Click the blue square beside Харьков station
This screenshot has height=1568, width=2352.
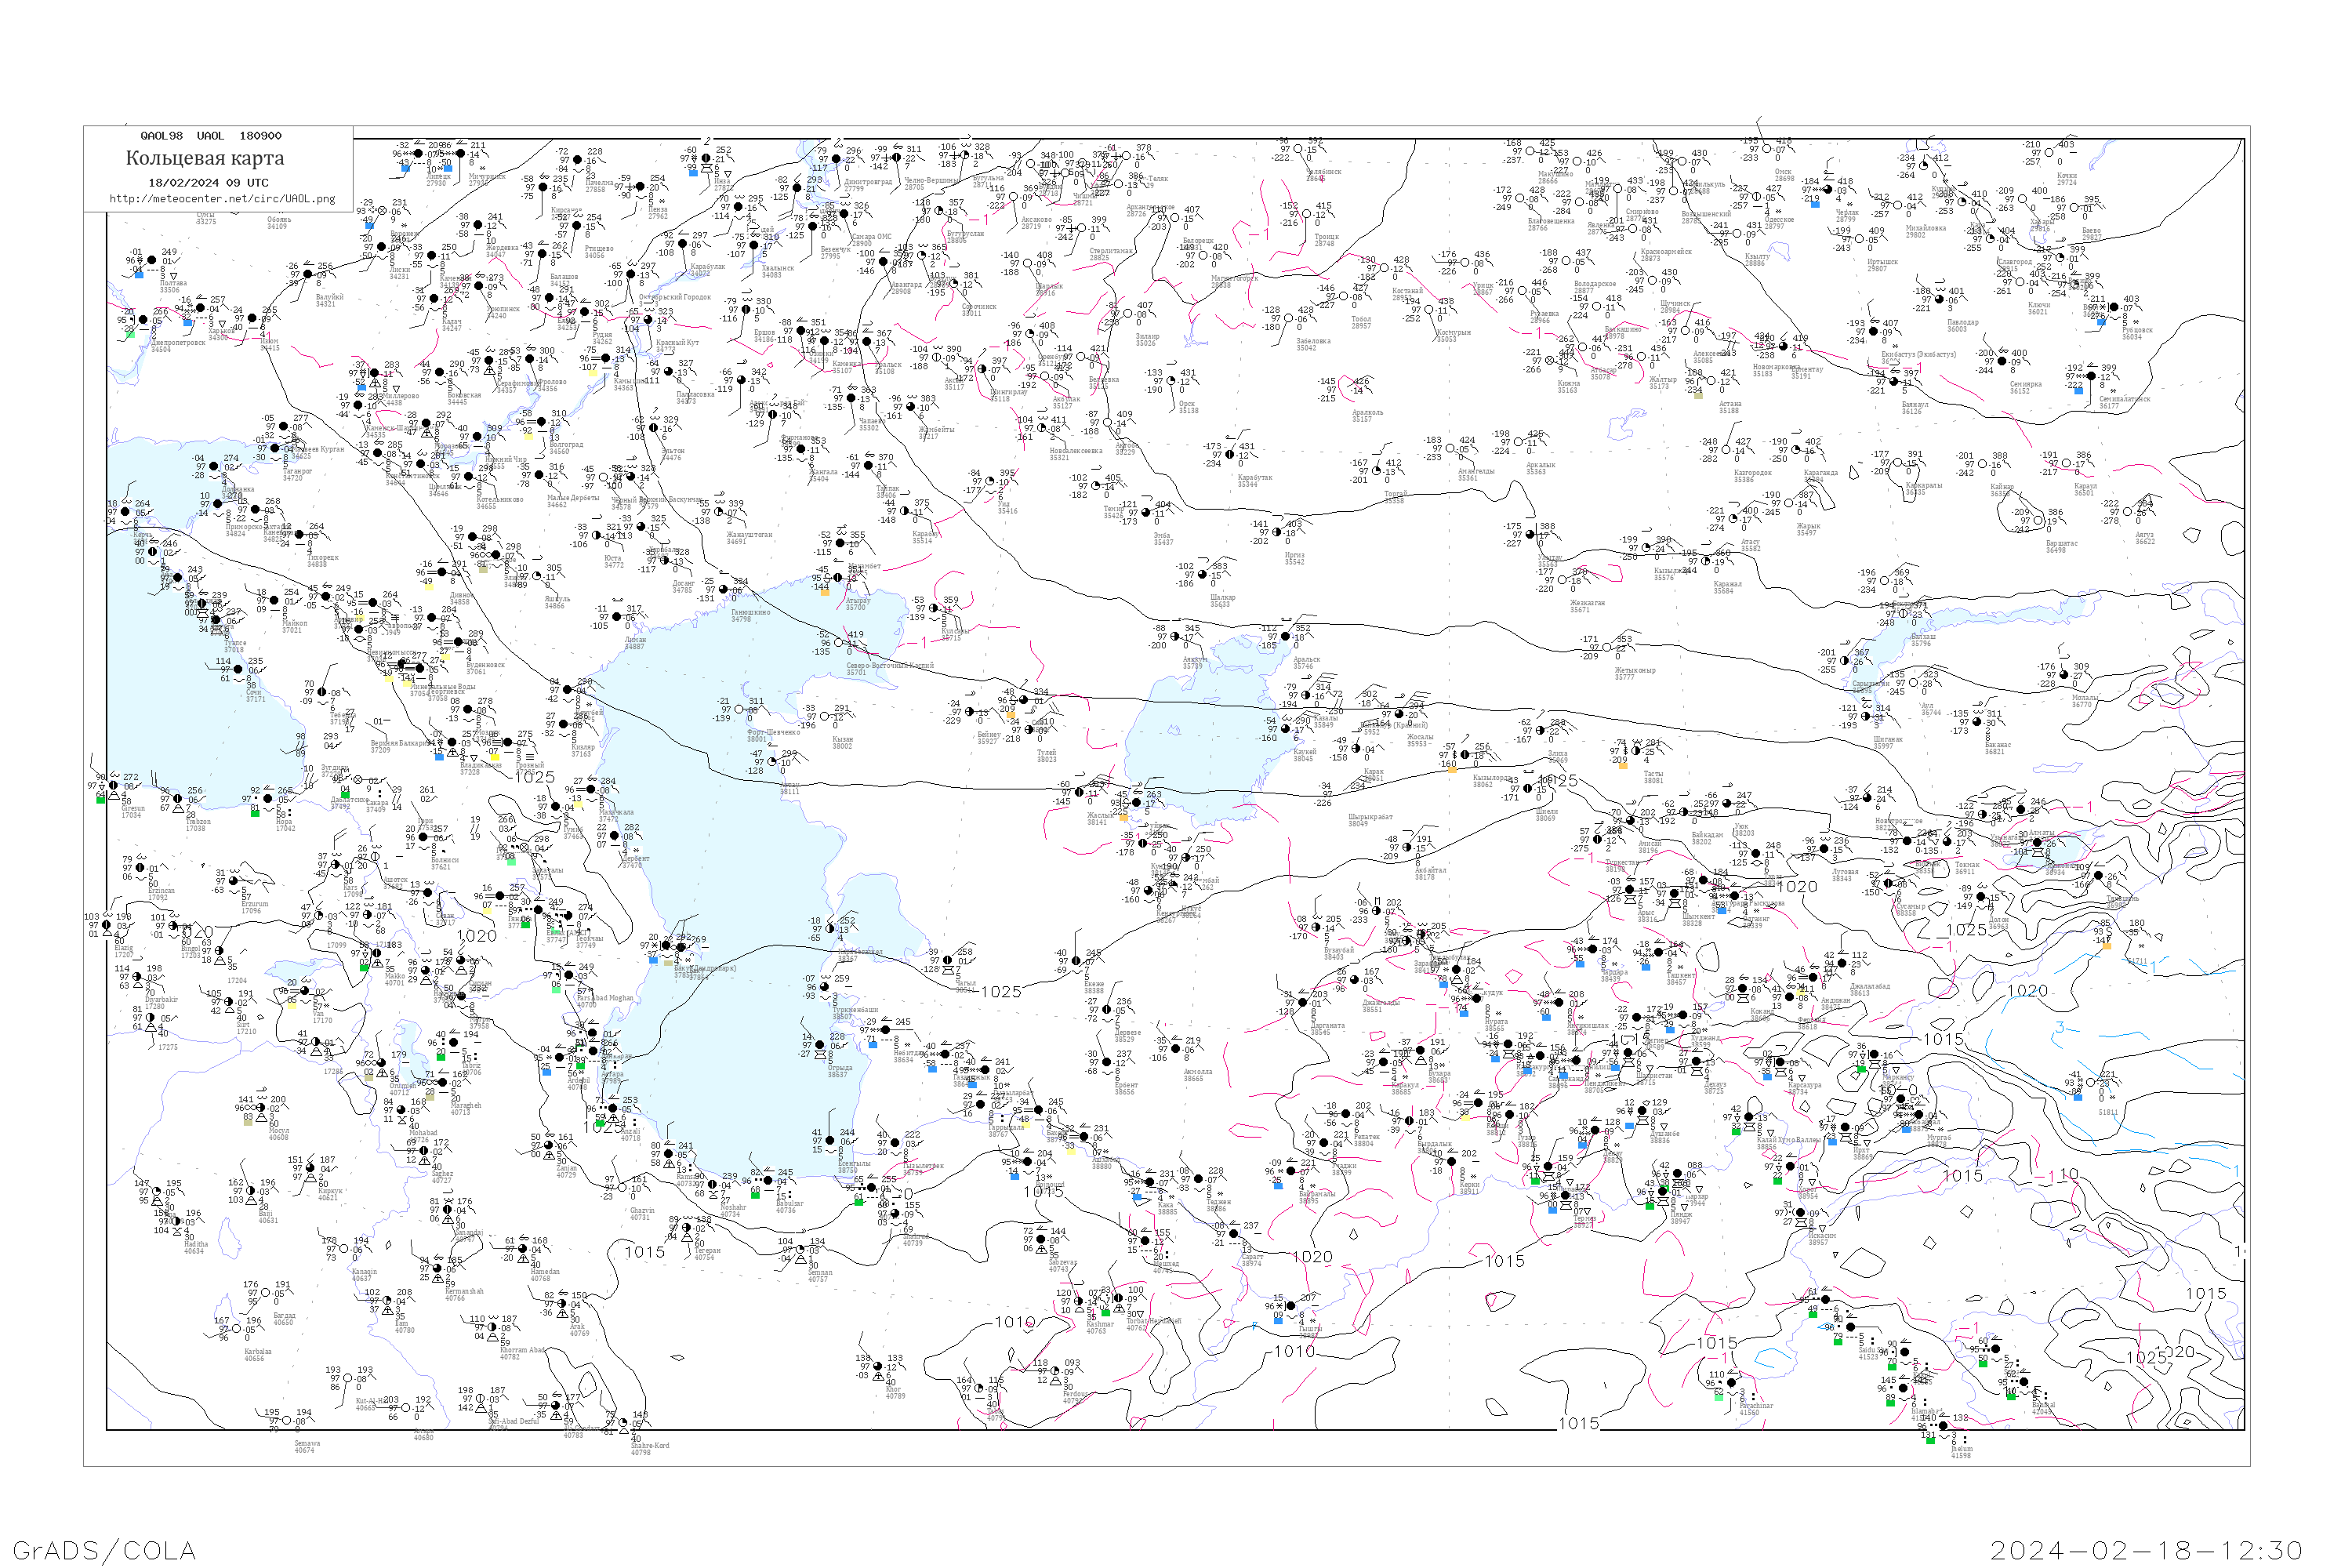point(188,323)
